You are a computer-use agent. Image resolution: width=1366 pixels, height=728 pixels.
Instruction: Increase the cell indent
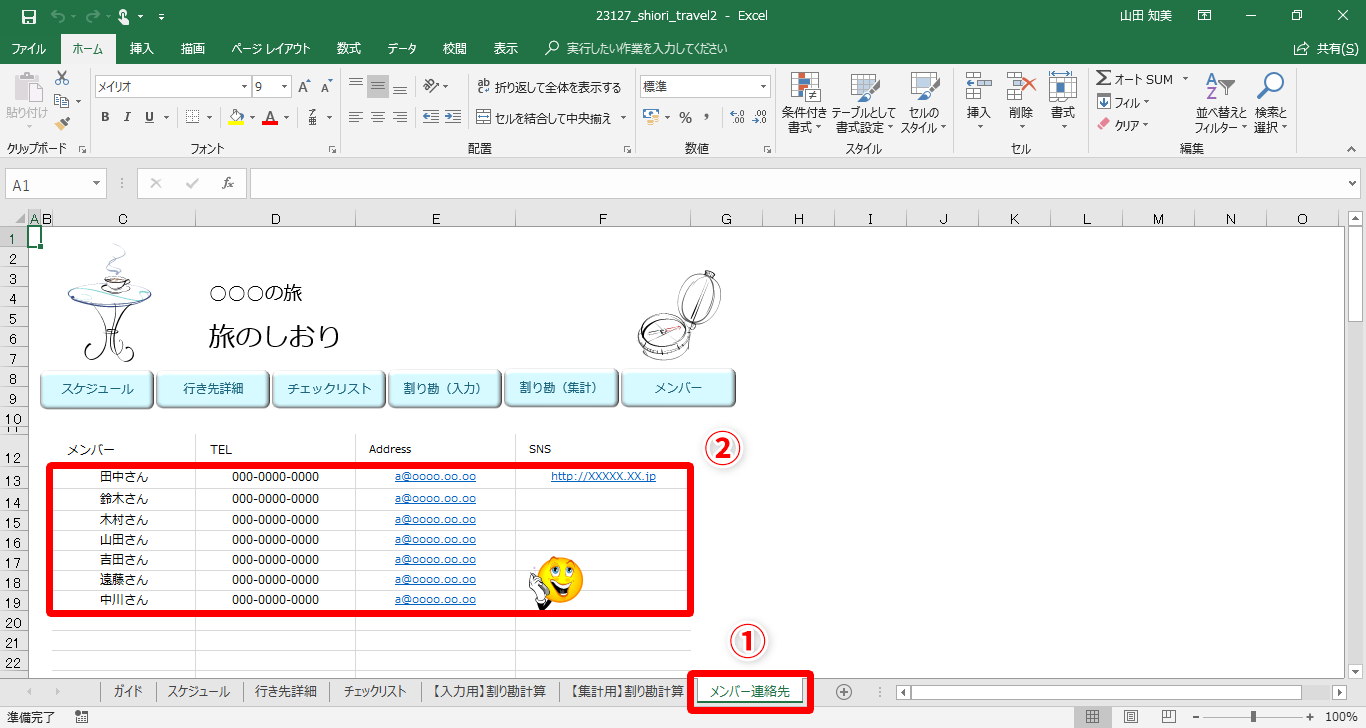click(x=454, y=117)
